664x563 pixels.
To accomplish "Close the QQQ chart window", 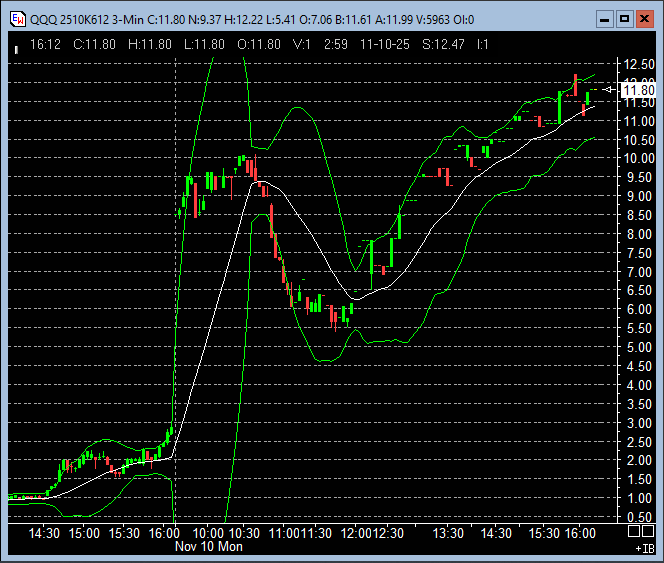I will (644, 17).
